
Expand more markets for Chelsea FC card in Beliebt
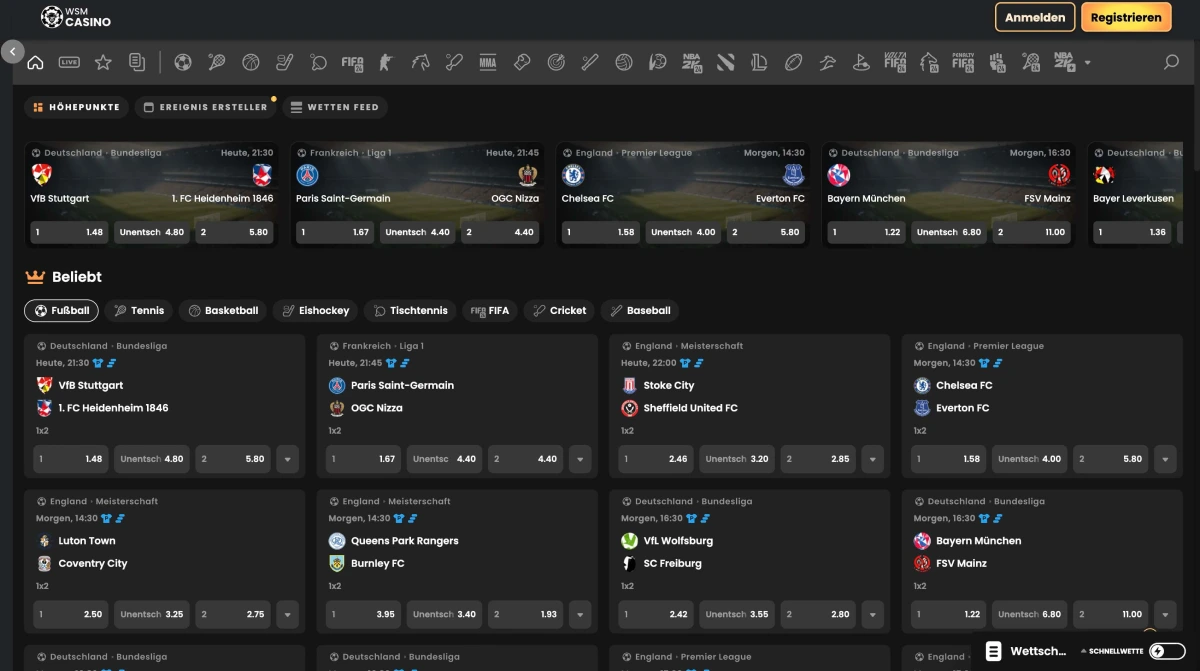pos(1165,459)
